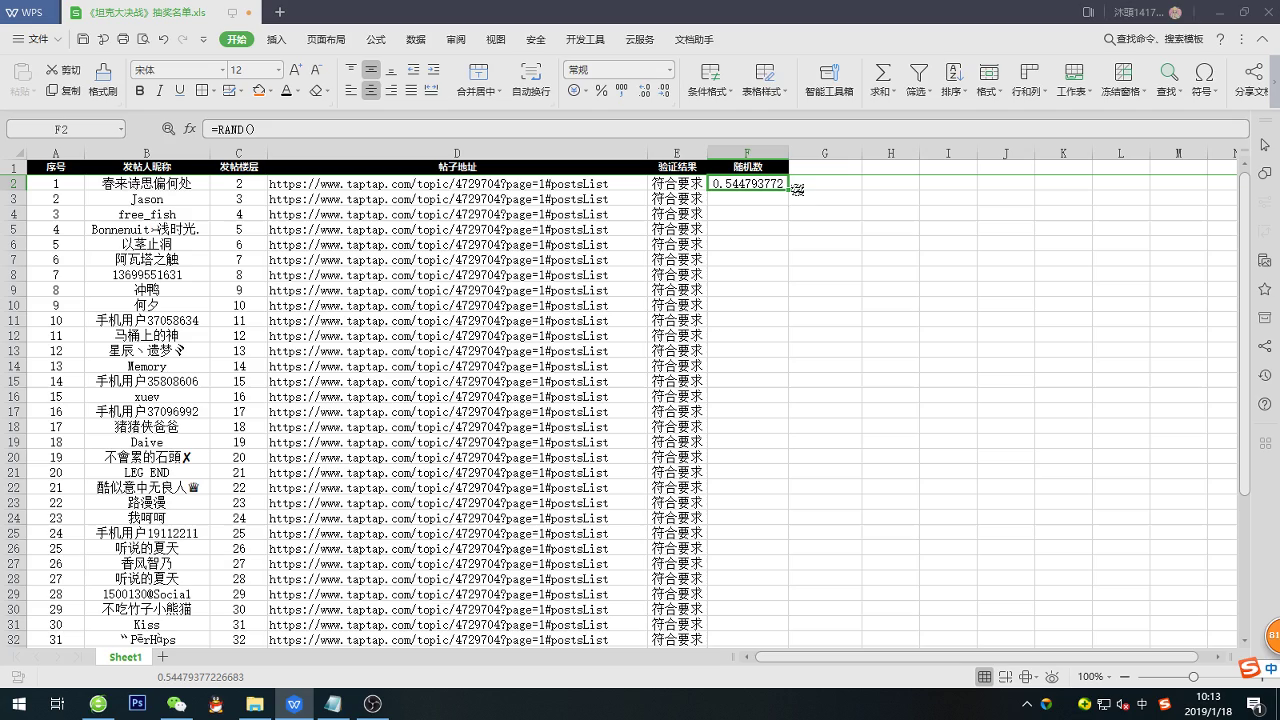Open the Freeze Panes (冻结窗格) tool

(x=1122, y=73)
